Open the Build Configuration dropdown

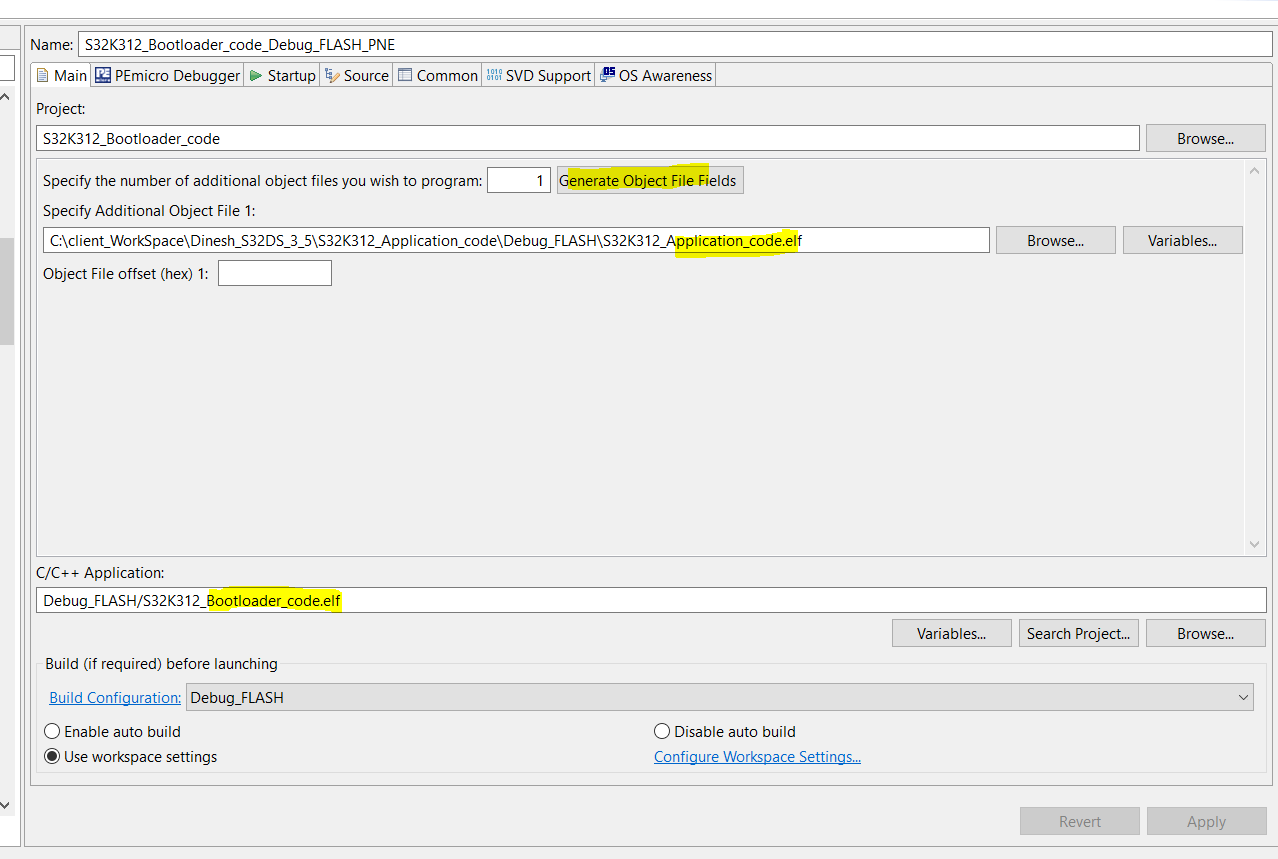pos(1245,697)
